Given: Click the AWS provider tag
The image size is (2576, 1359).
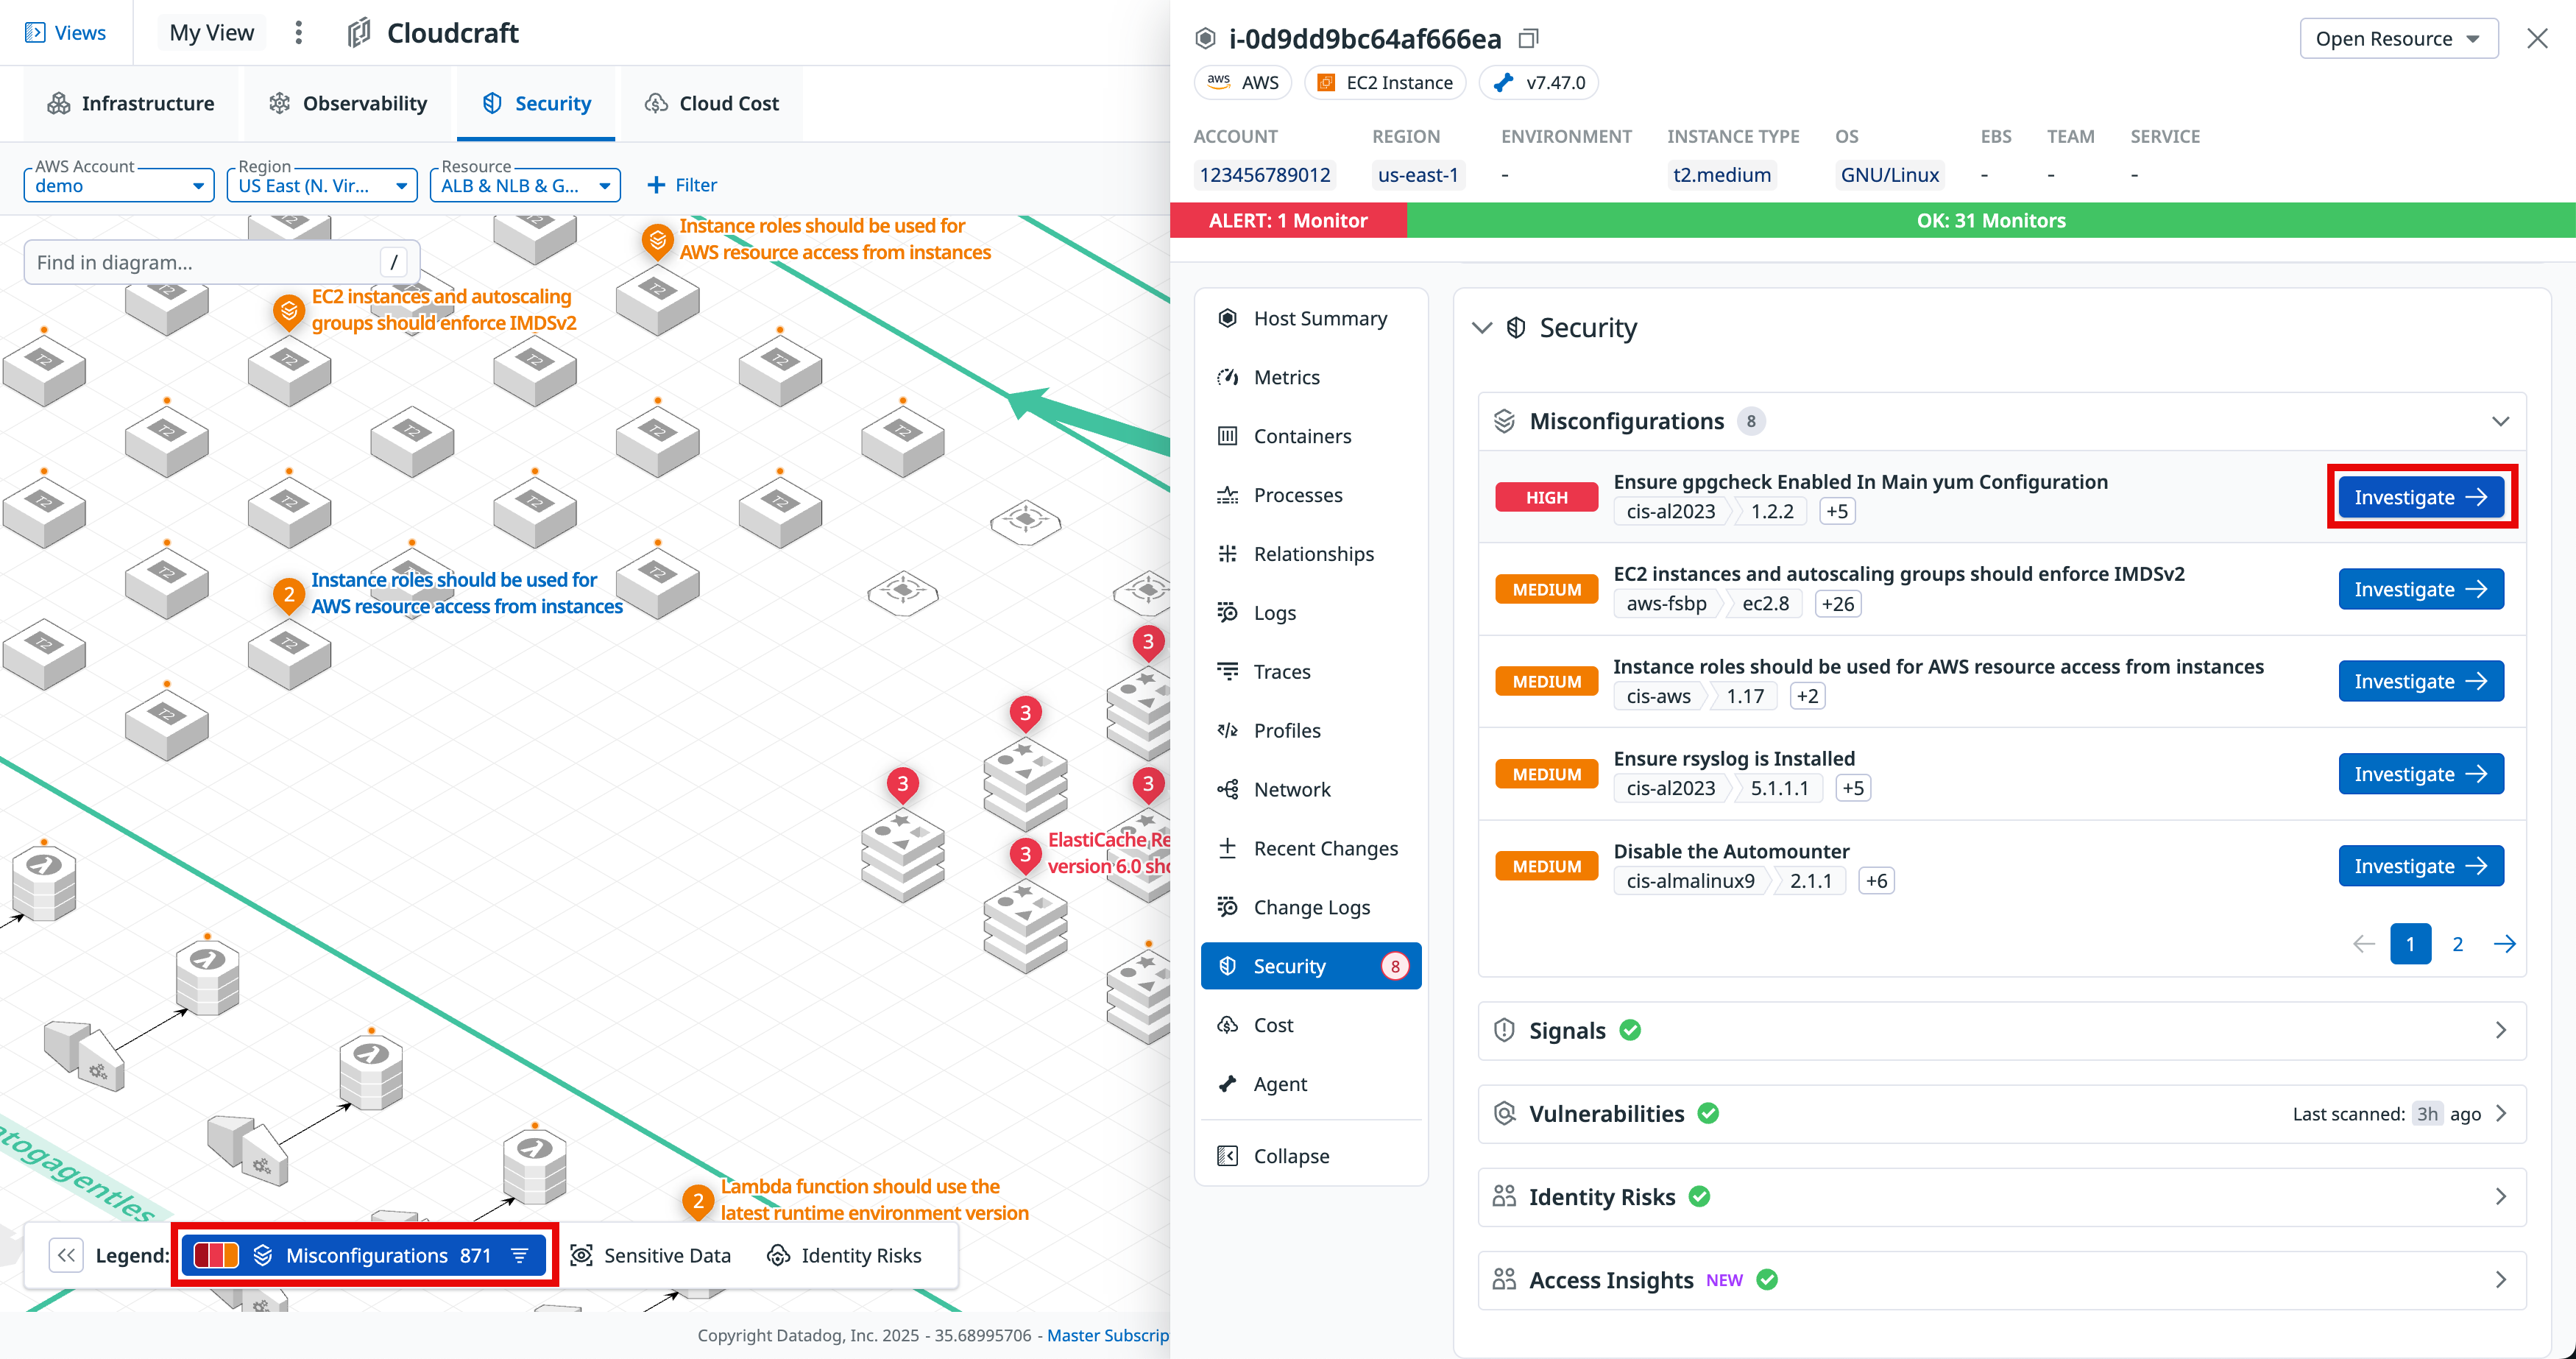Looking at the screenshot, I should tap(1243, 82).
